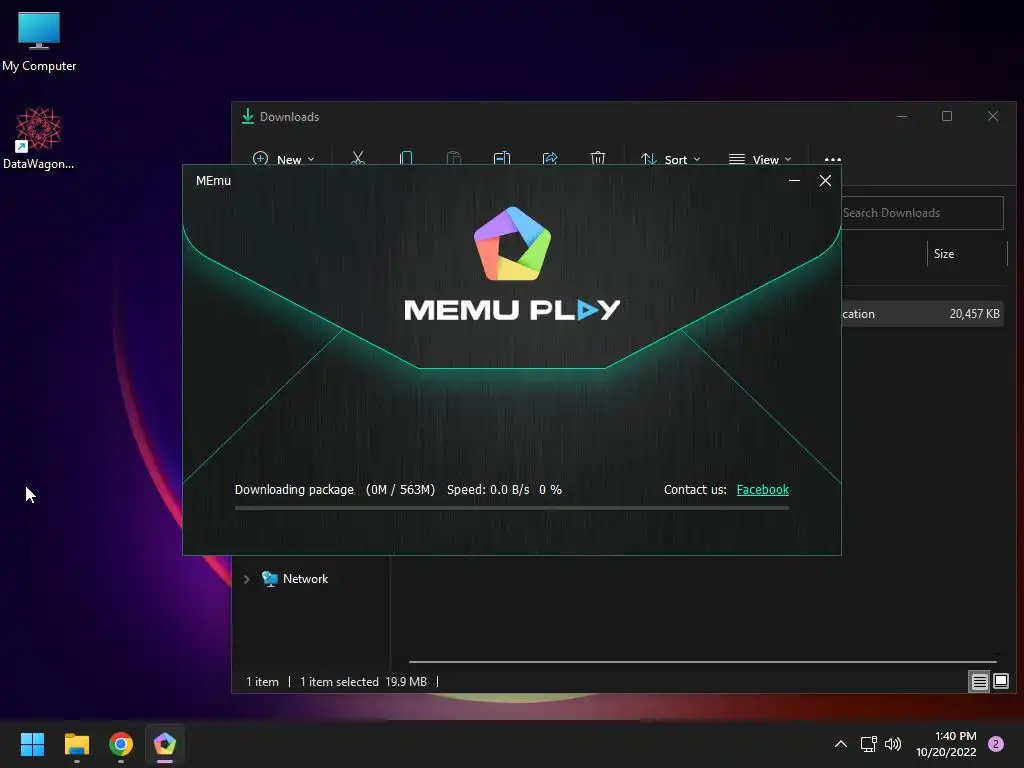Open the Windows Start menu
The image size is (1024, 768).
click(32, 744)
